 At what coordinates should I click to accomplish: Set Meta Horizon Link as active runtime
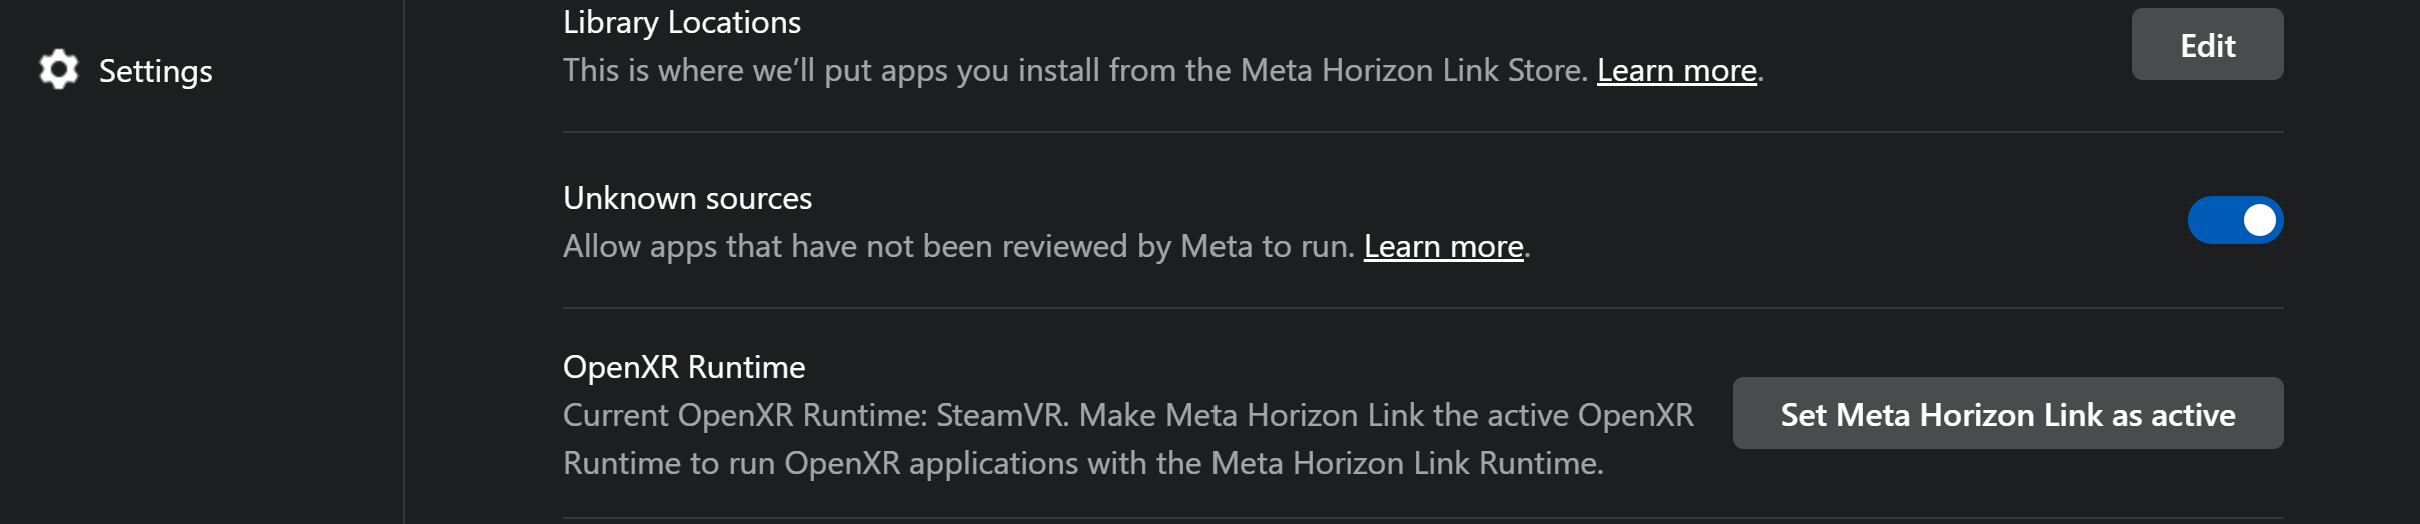click(2008, 413)
